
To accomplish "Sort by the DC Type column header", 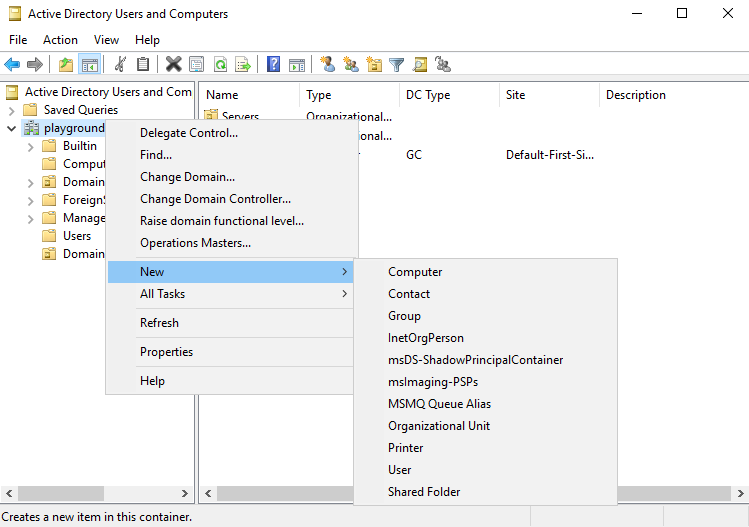I will tap(449, 95).
